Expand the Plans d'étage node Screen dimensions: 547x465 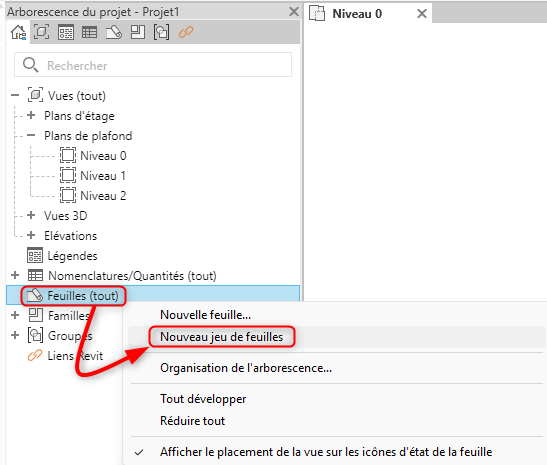point(31,115)
